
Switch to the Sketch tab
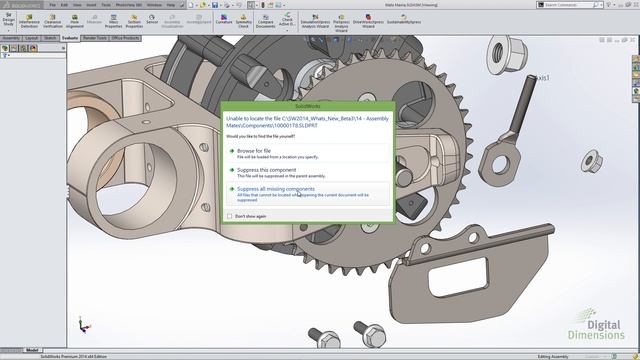pyautogui.click(x=50, y=38)
